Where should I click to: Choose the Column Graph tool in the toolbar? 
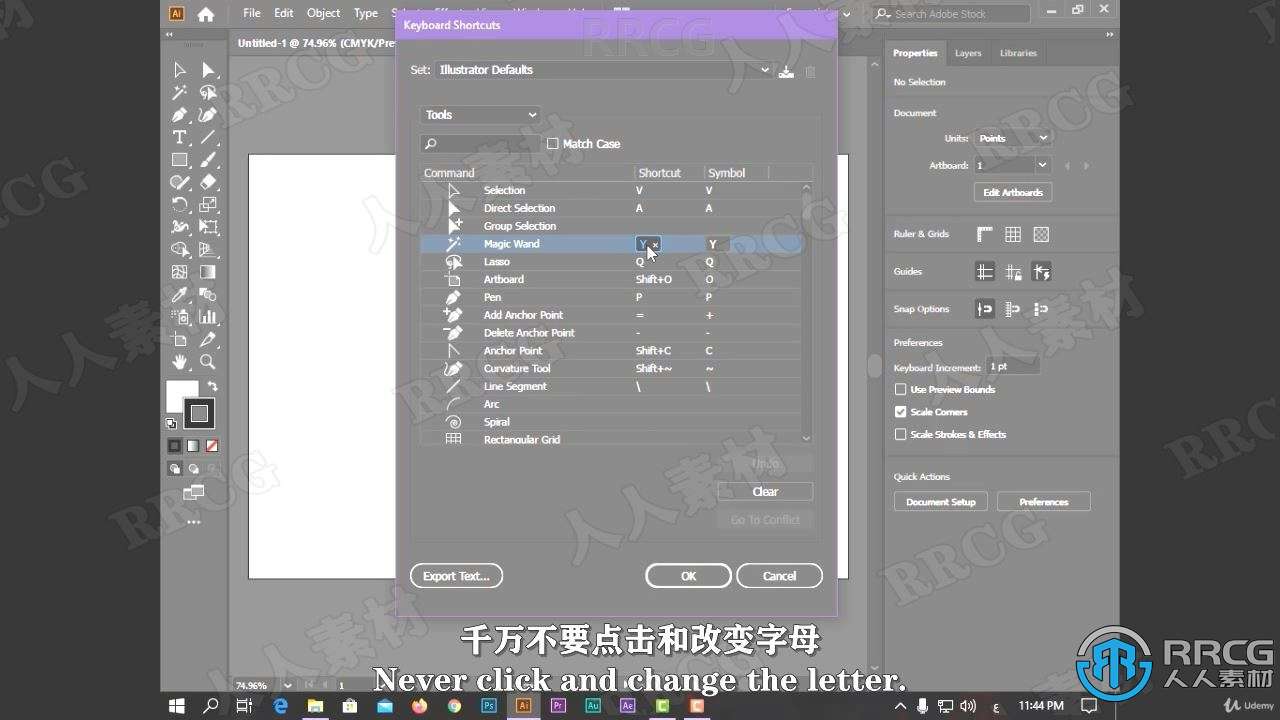pyautogui.click(x=208, y=317)
